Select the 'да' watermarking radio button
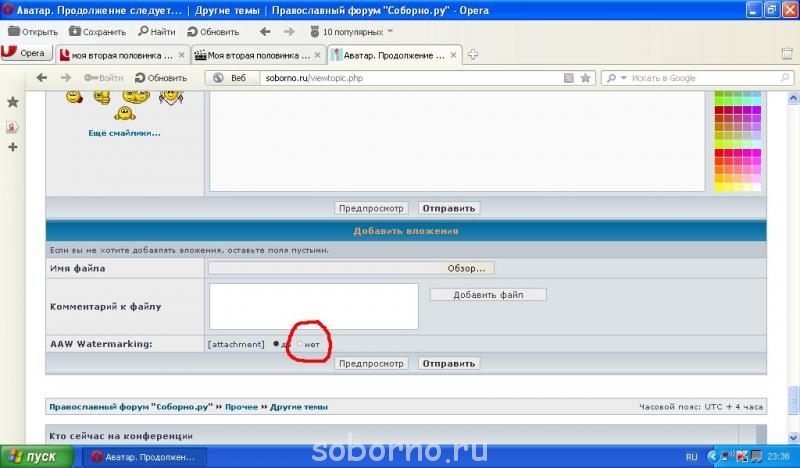 (276, 344)
